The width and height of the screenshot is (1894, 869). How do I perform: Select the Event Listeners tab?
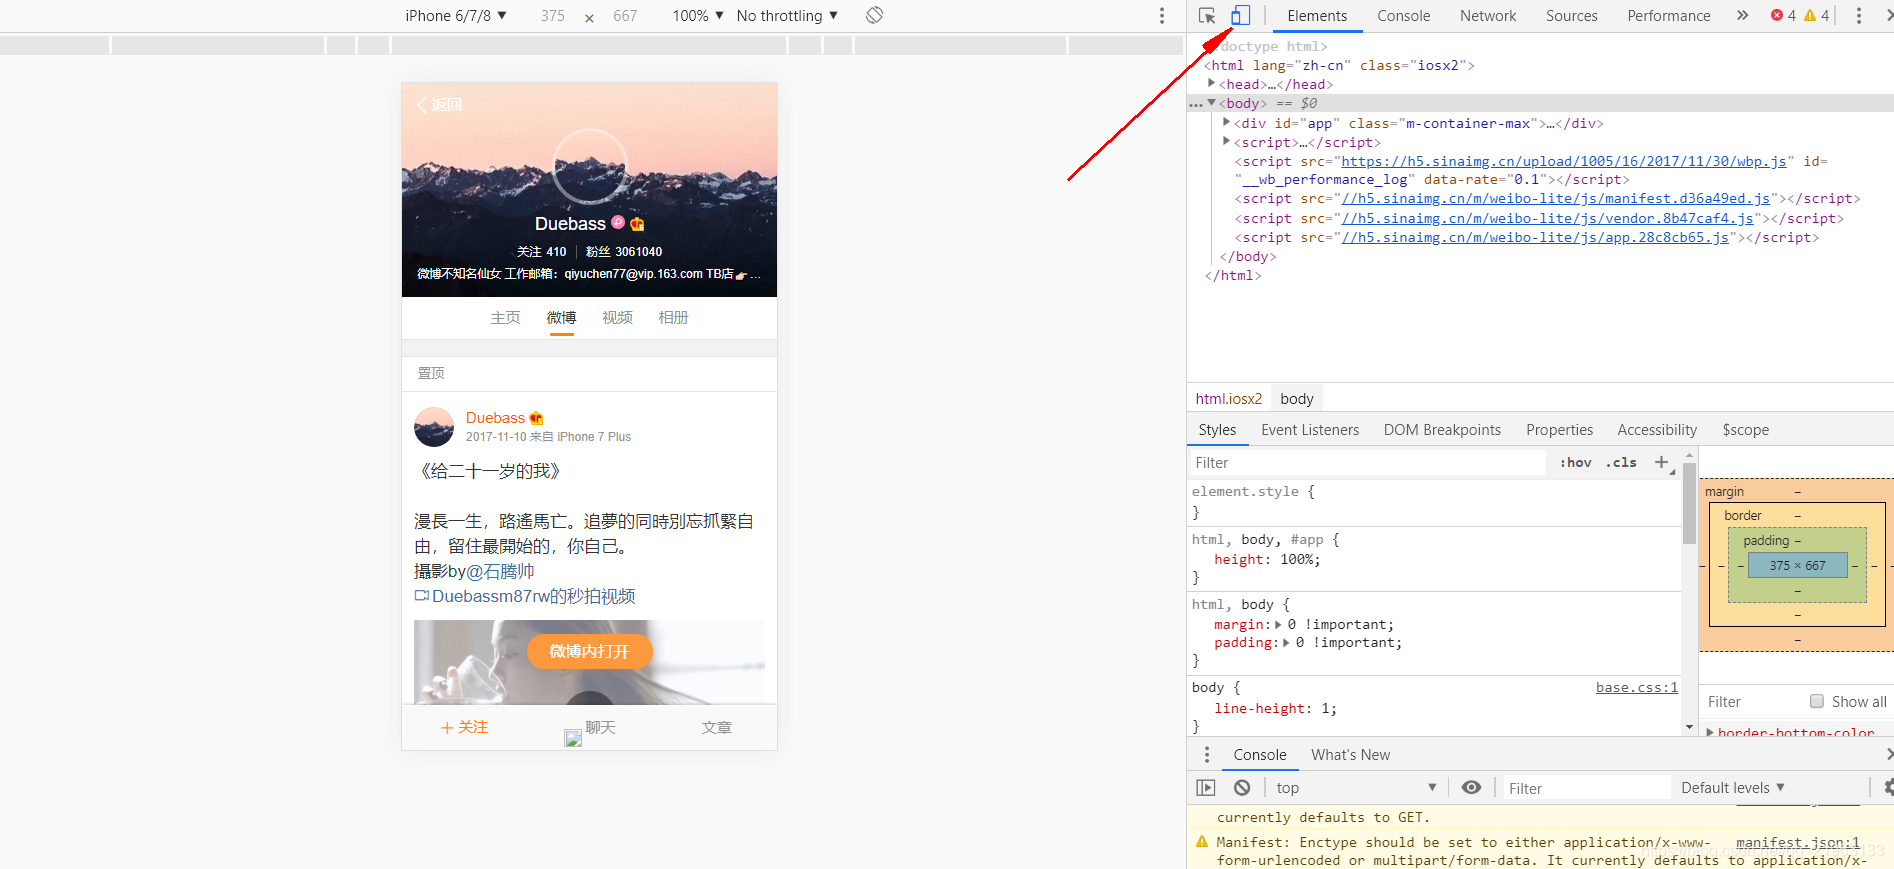1310,430
